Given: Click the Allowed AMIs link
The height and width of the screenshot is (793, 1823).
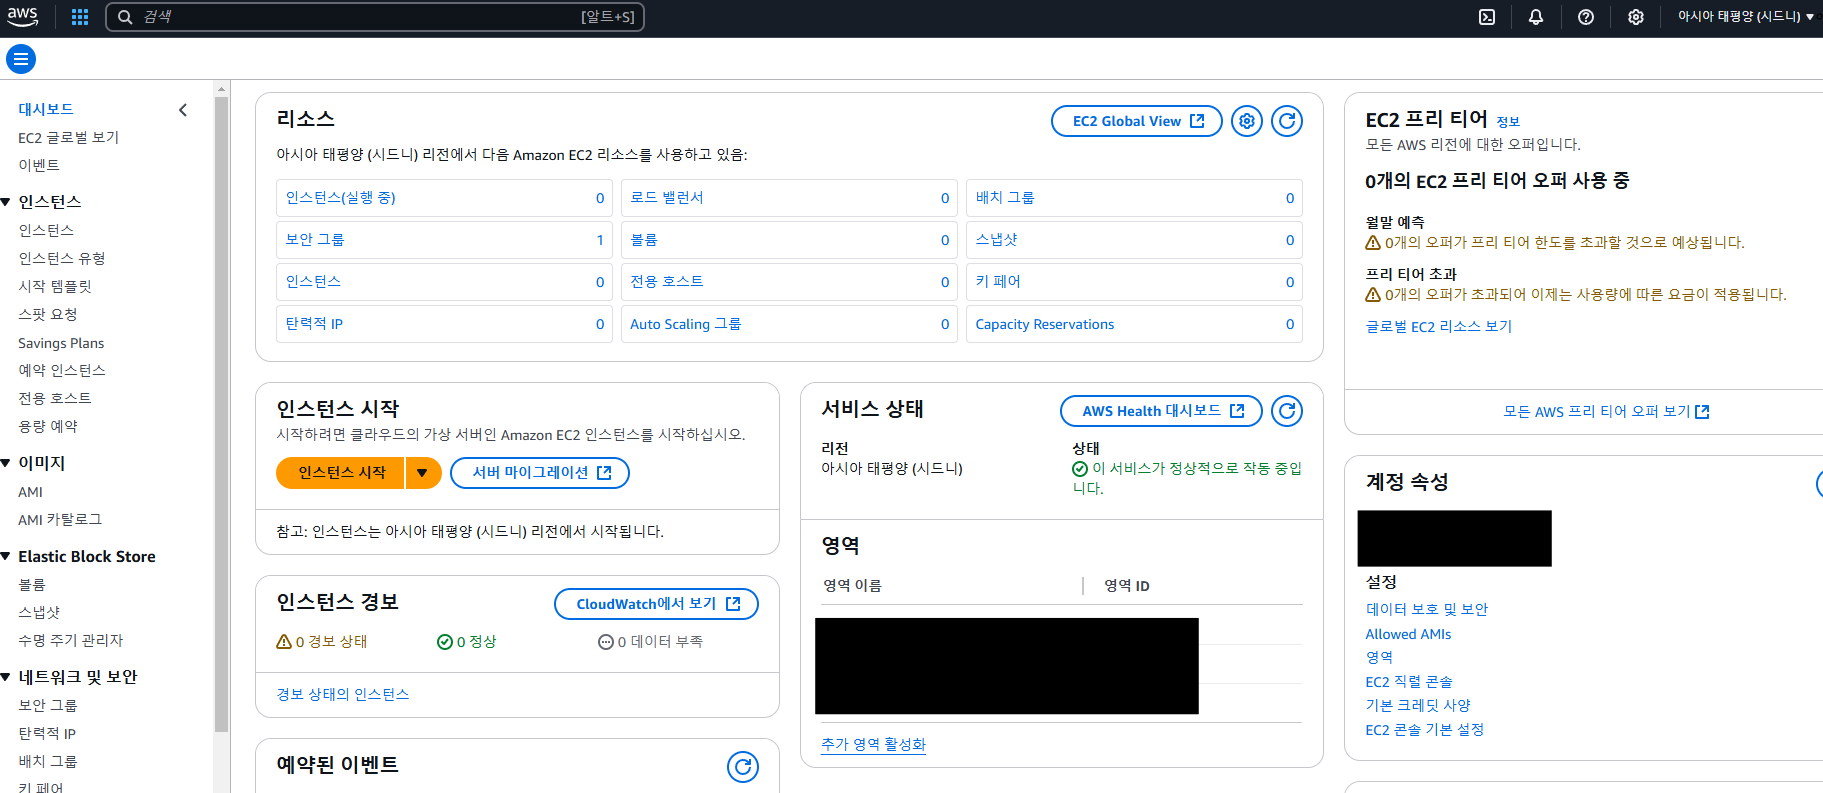Looking at the screenshot, I should point(1408,634).
